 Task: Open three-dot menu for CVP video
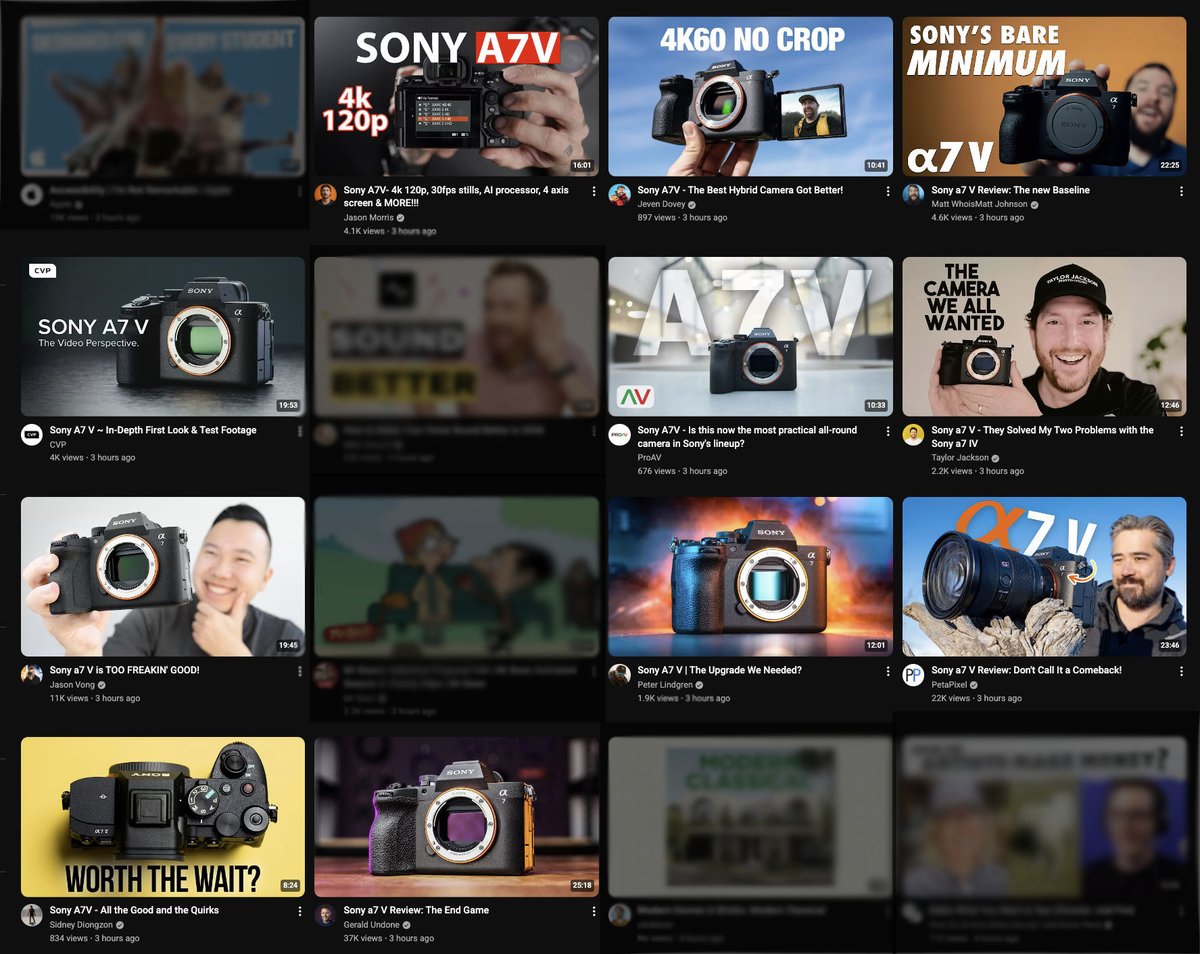tap(300, 431)
